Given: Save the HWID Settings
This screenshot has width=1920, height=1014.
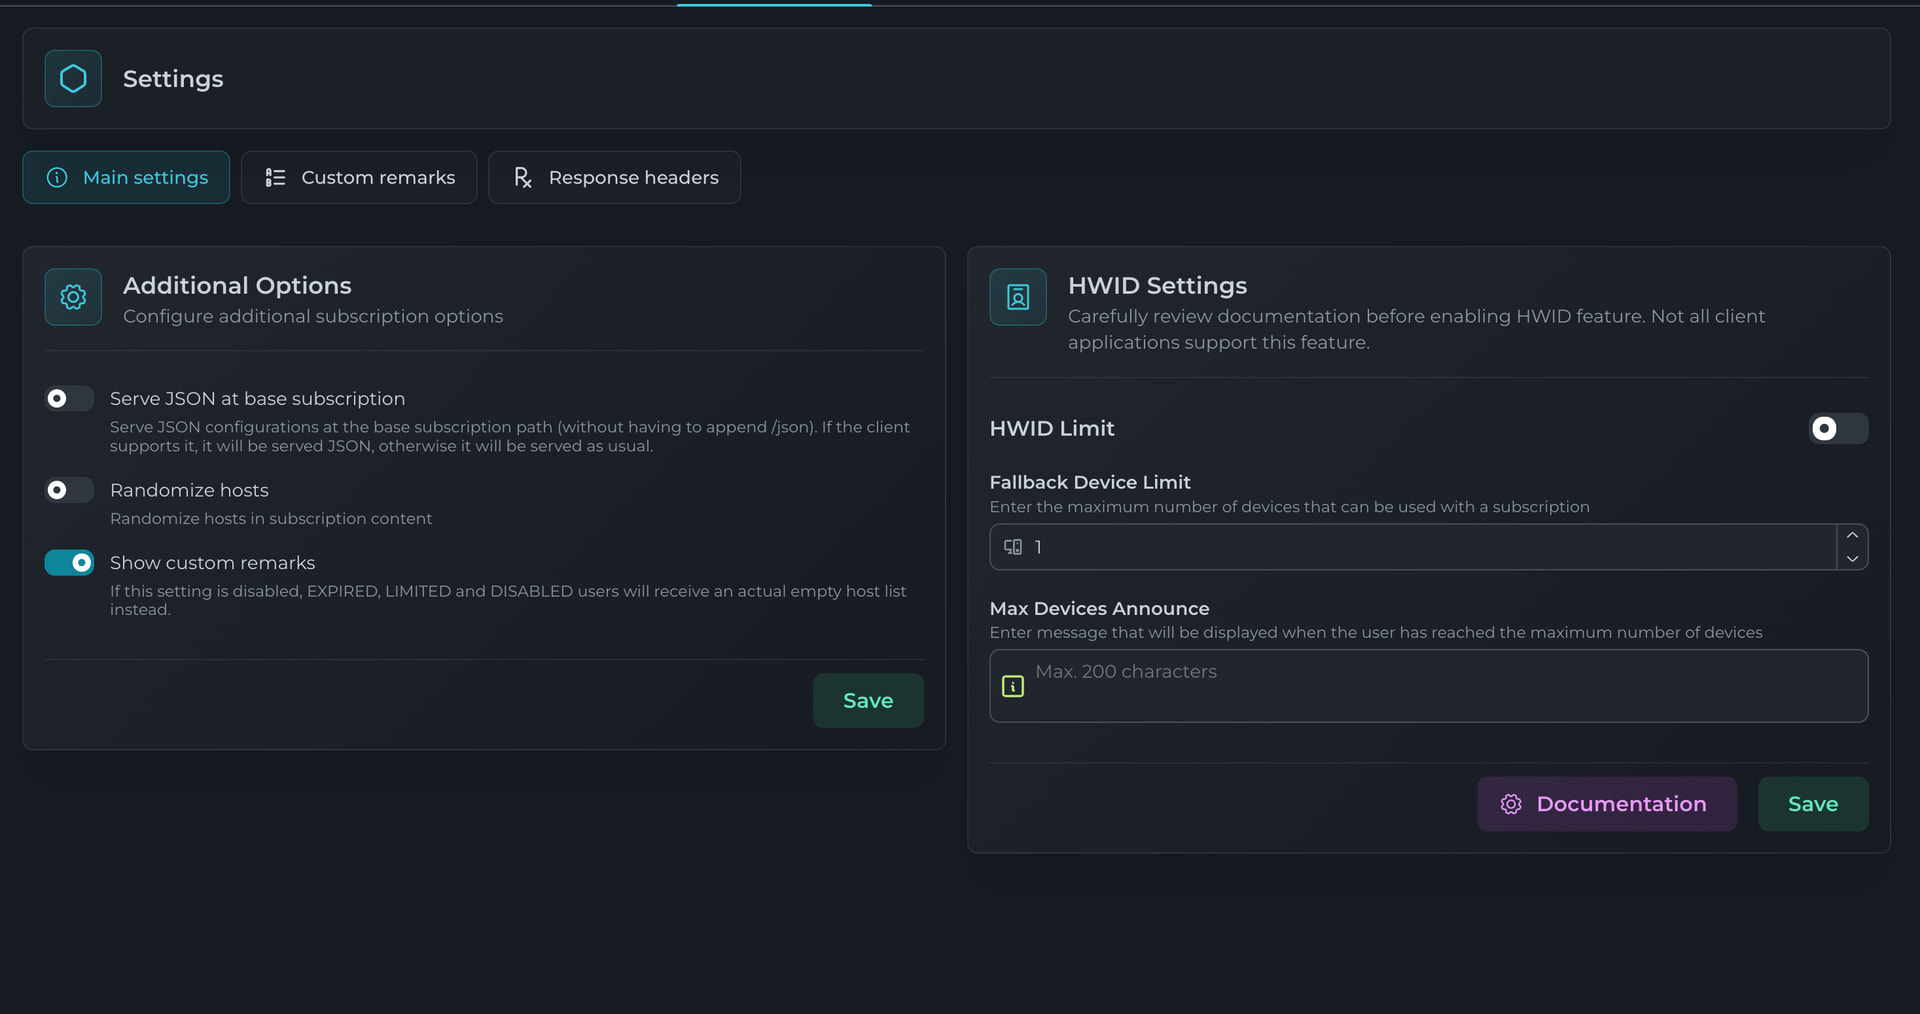Looking at the screenshot, I should tap(1813, 804).
